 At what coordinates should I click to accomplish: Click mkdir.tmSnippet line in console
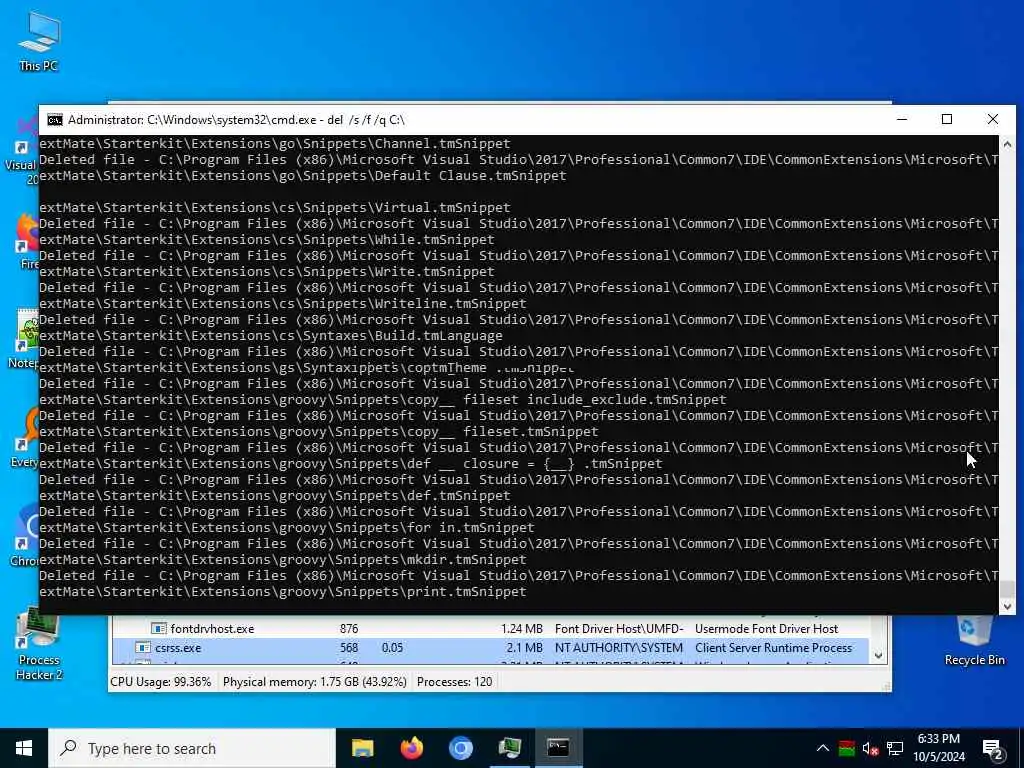283,560
